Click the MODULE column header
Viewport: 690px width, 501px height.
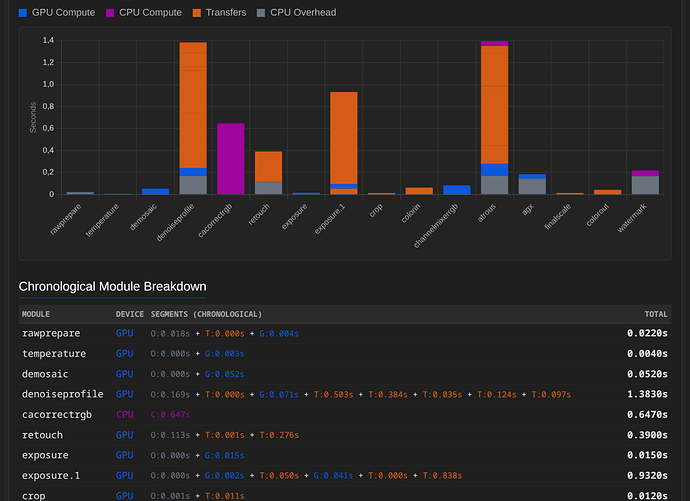tap(36, 314)
